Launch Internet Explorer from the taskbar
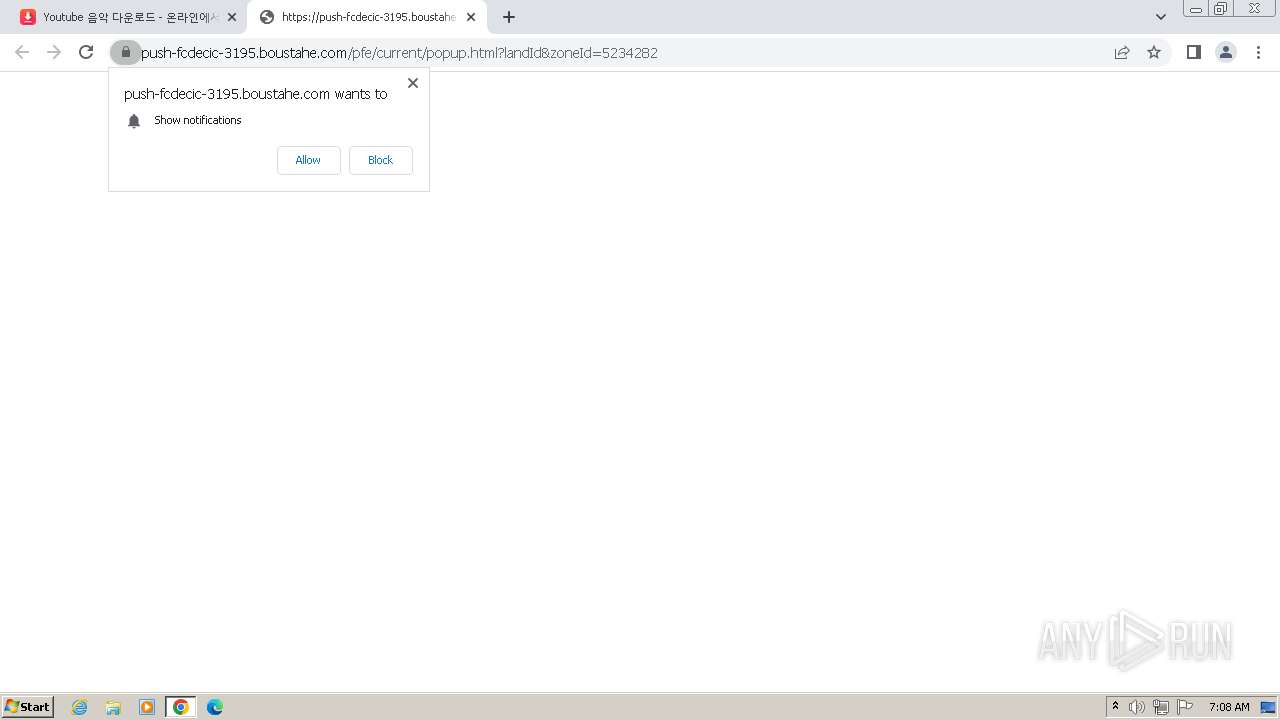 point(80,707)
